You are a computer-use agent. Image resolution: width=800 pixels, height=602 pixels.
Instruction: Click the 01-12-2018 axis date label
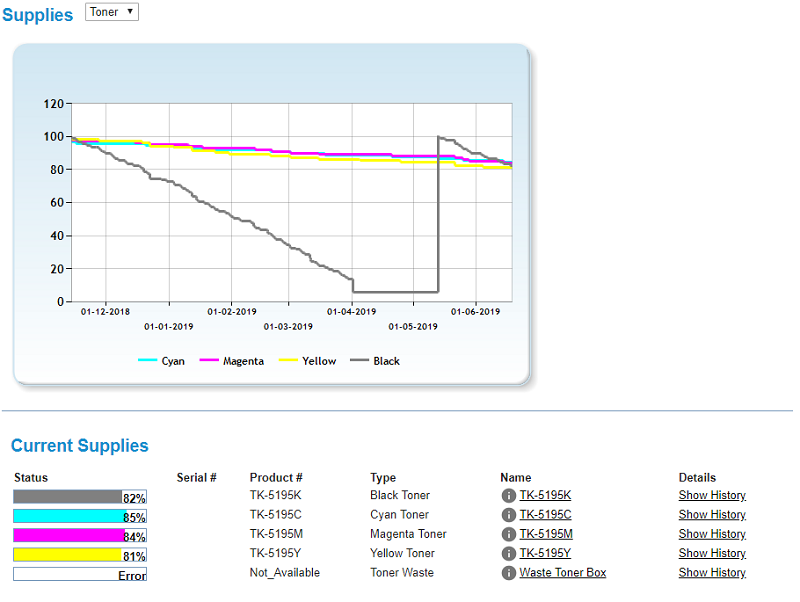coord(106,312)
